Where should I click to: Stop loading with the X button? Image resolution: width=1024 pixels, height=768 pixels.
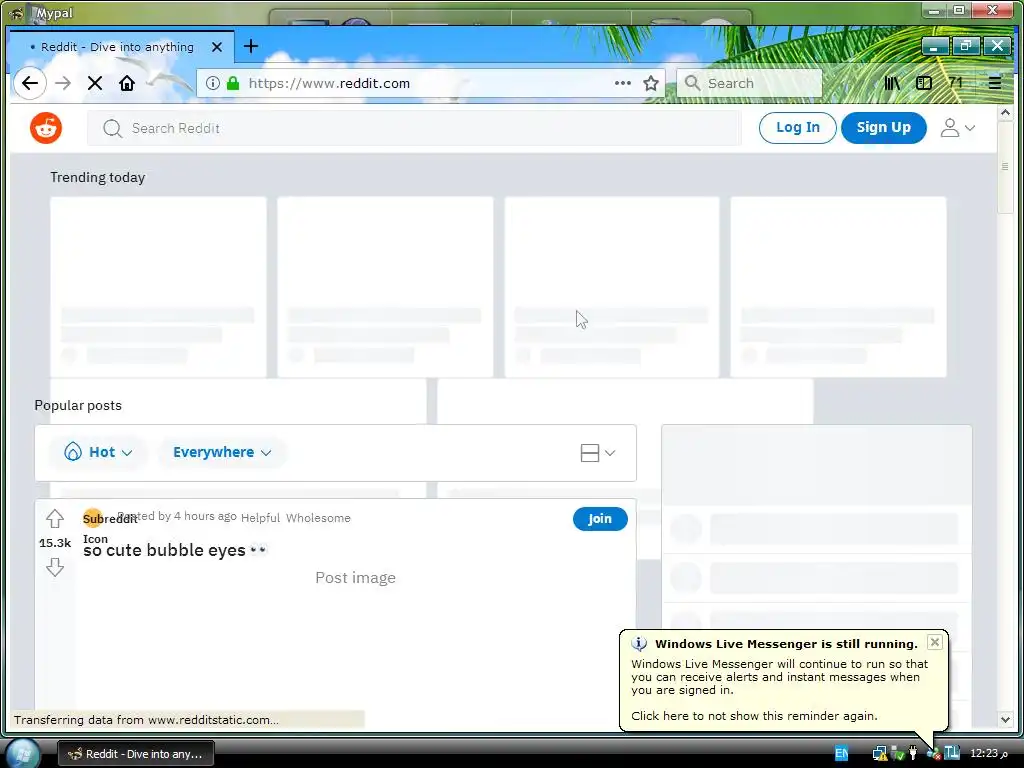[95, 83]
